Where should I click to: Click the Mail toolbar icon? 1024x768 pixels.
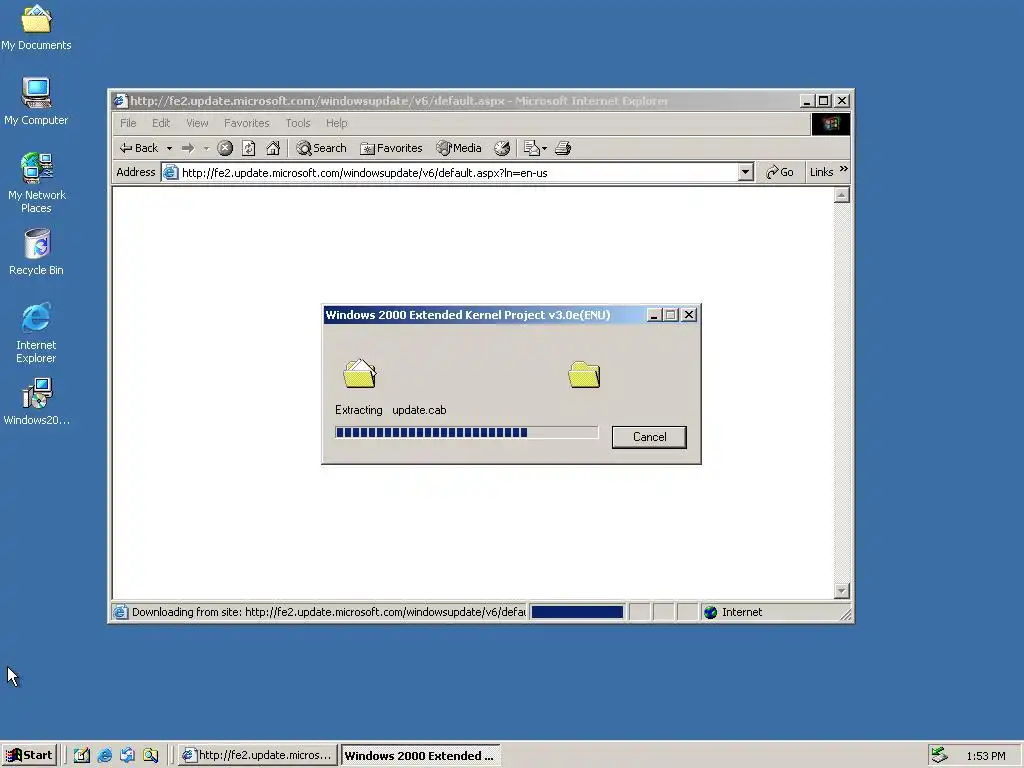[532, 148]
